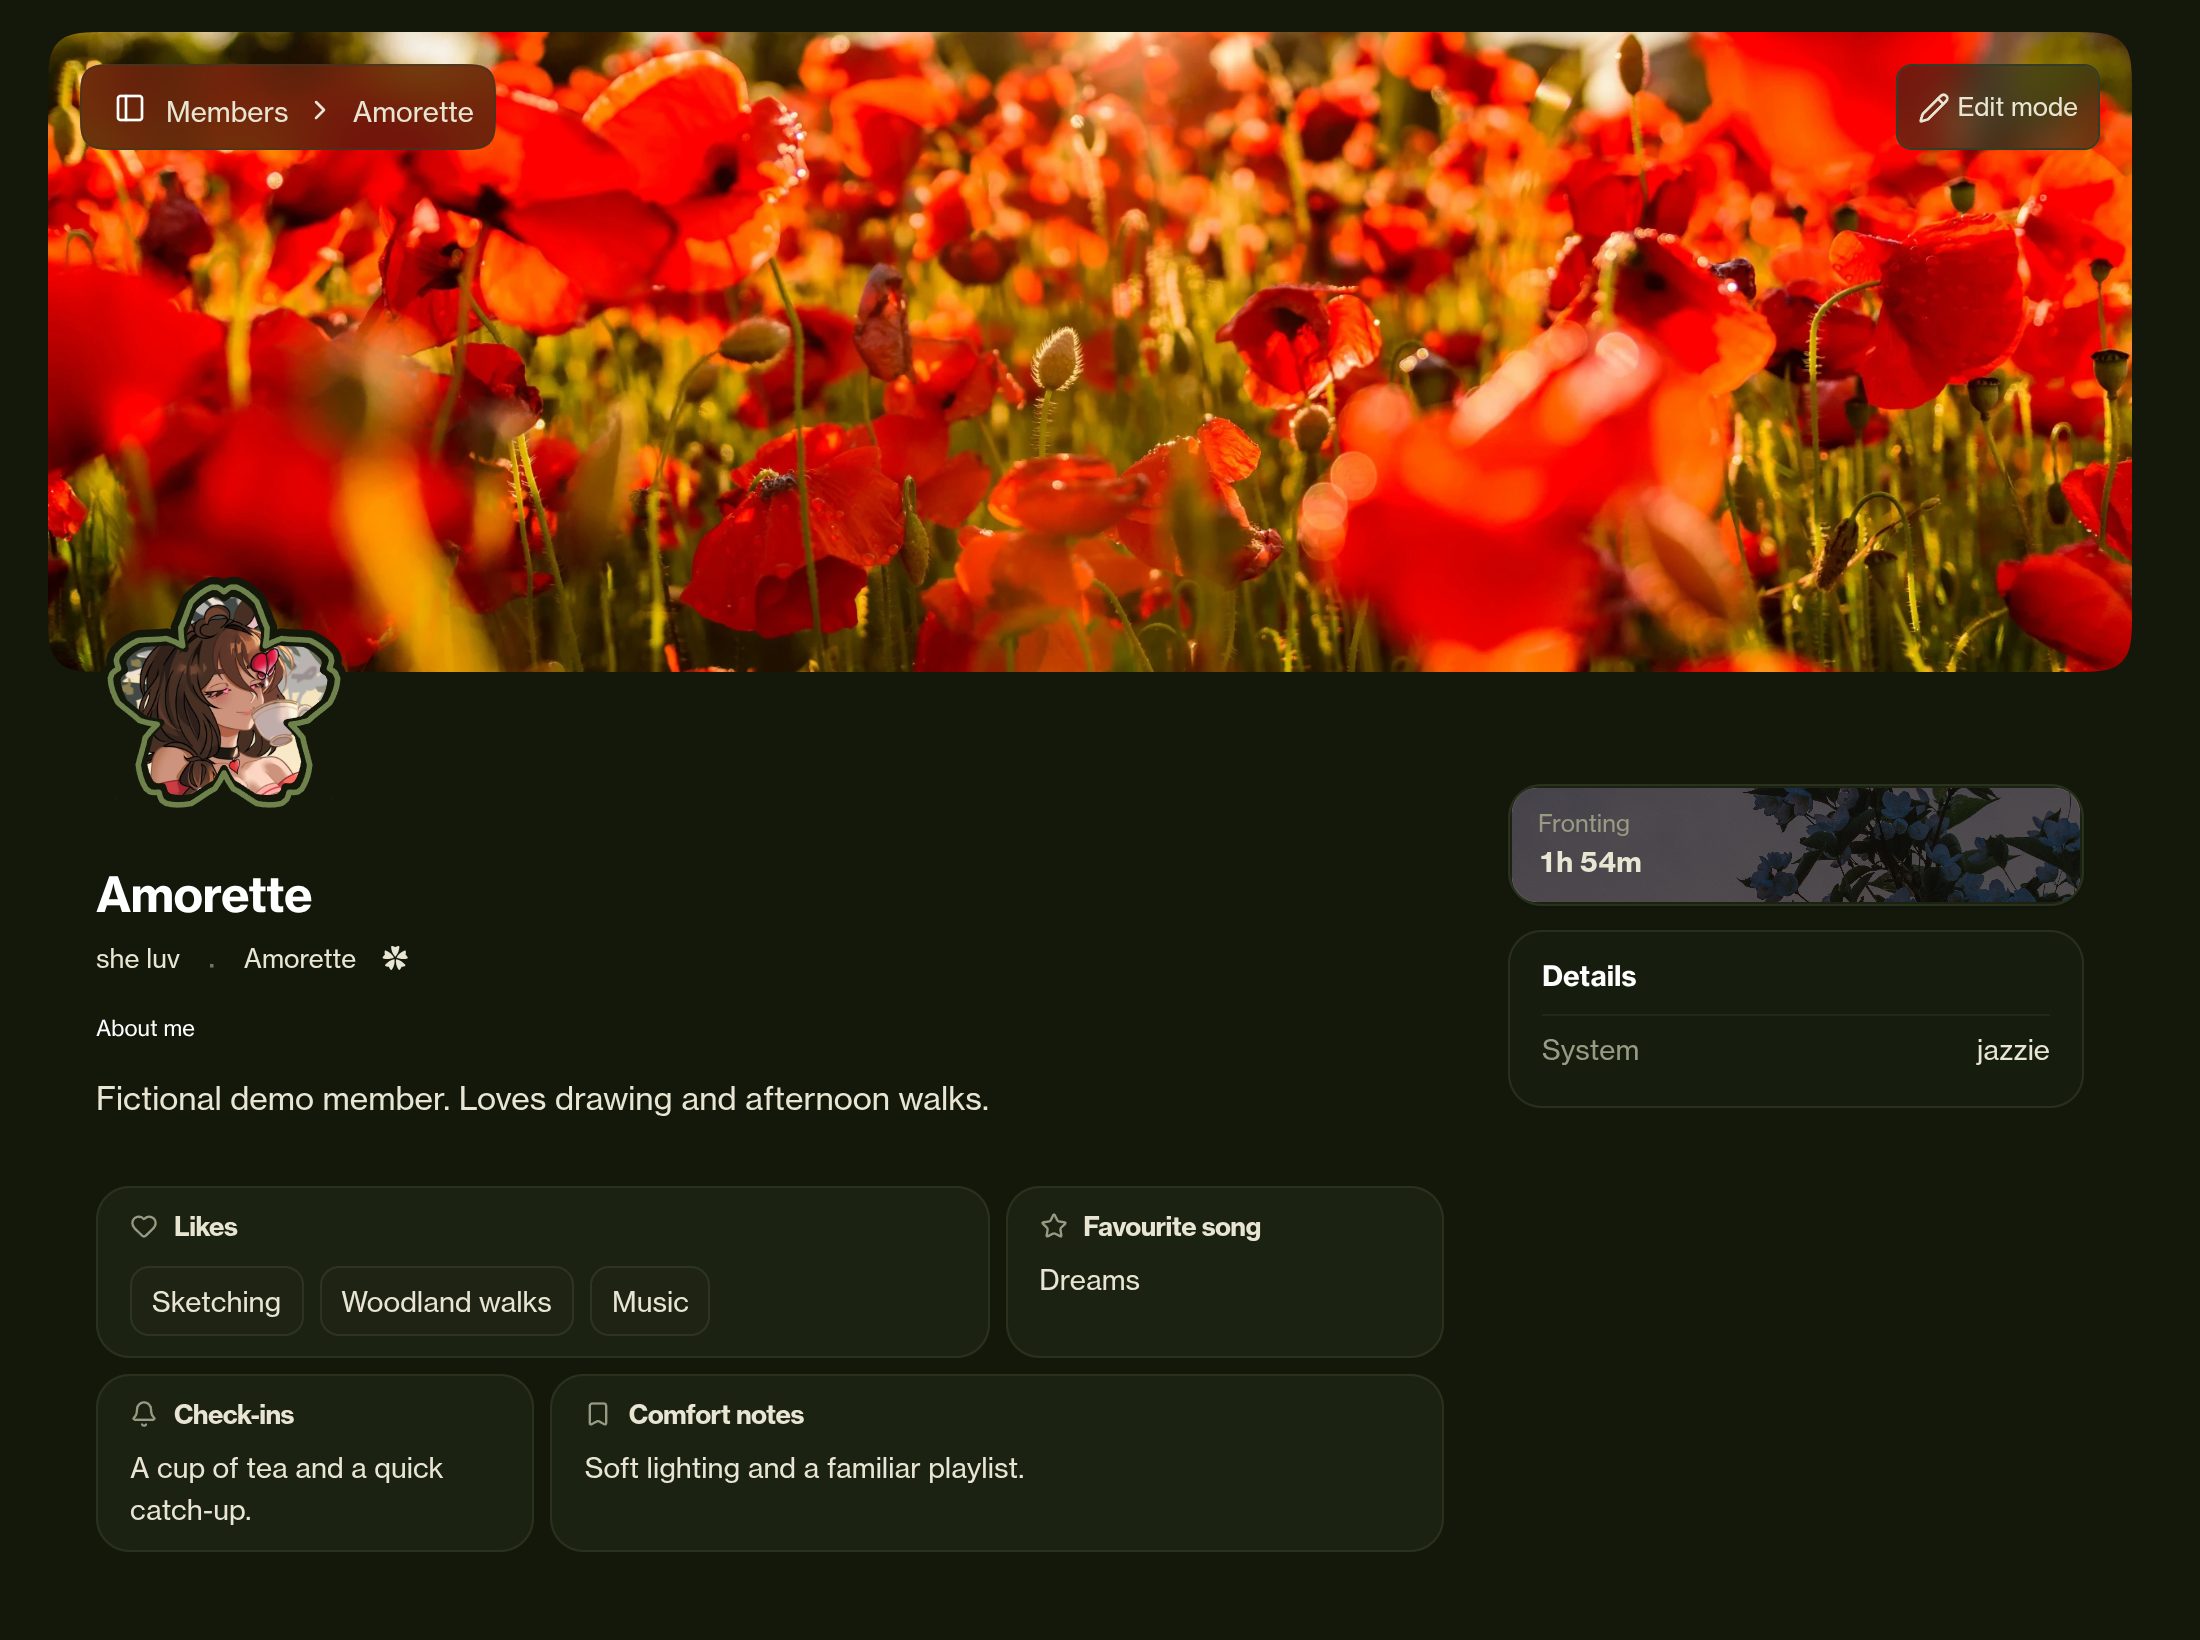
Task: Toggle the sidebar panel icon
Action: (x=130, y=108)
